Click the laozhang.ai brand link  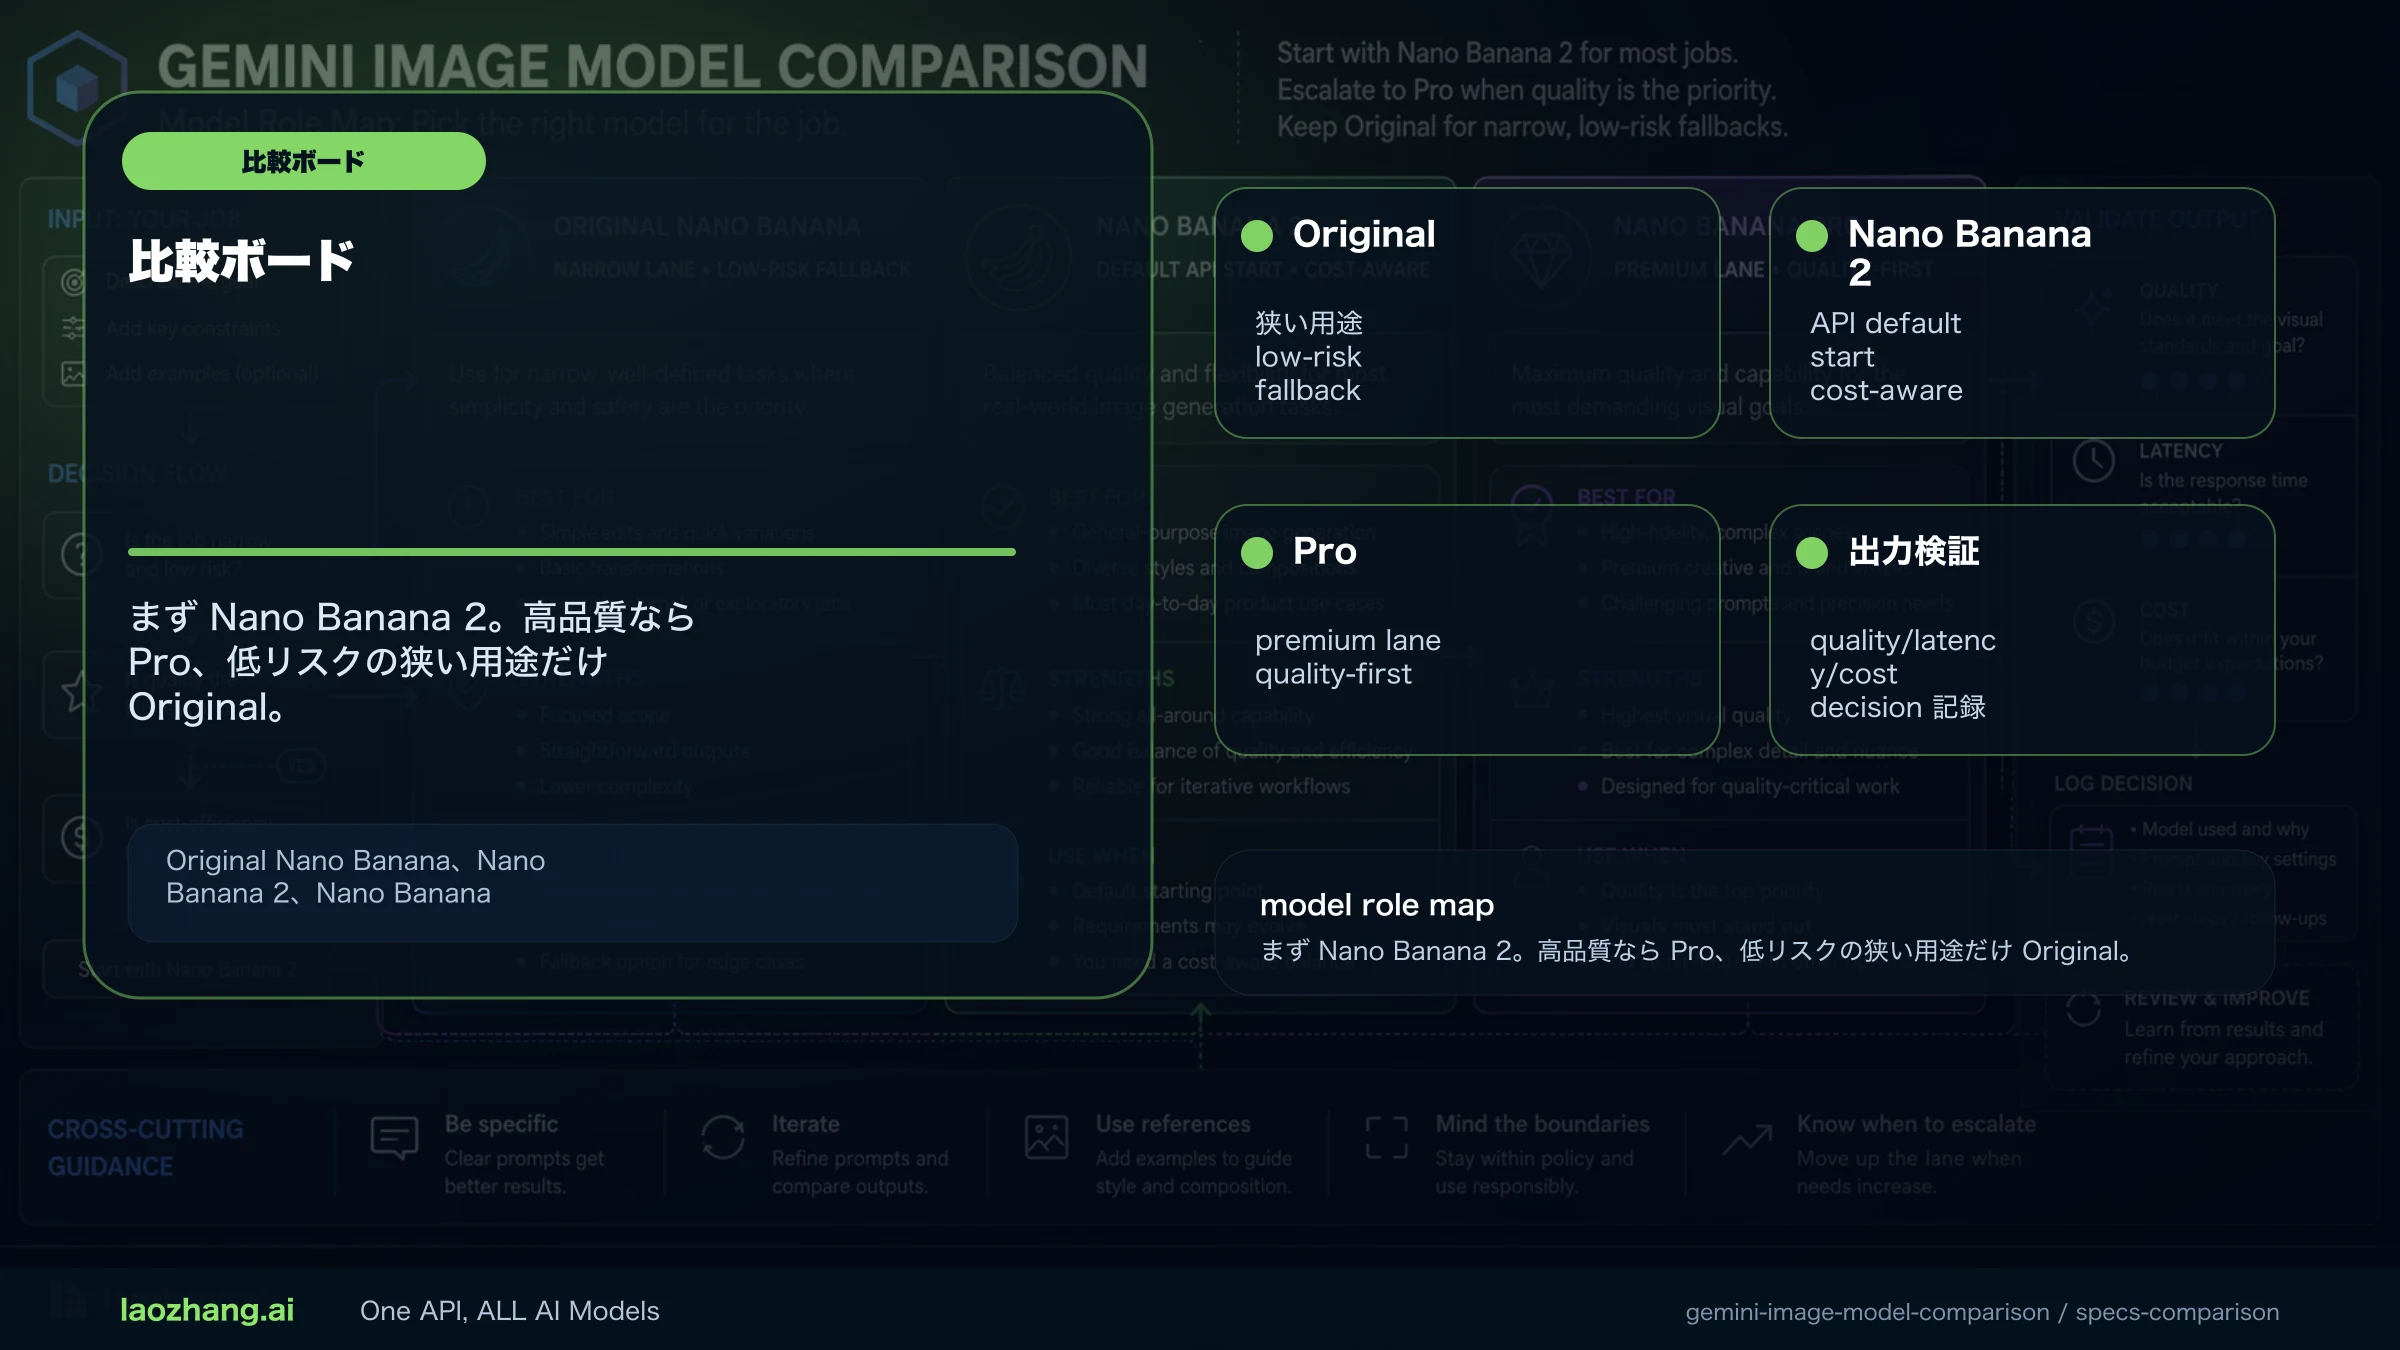(207, 1310)
